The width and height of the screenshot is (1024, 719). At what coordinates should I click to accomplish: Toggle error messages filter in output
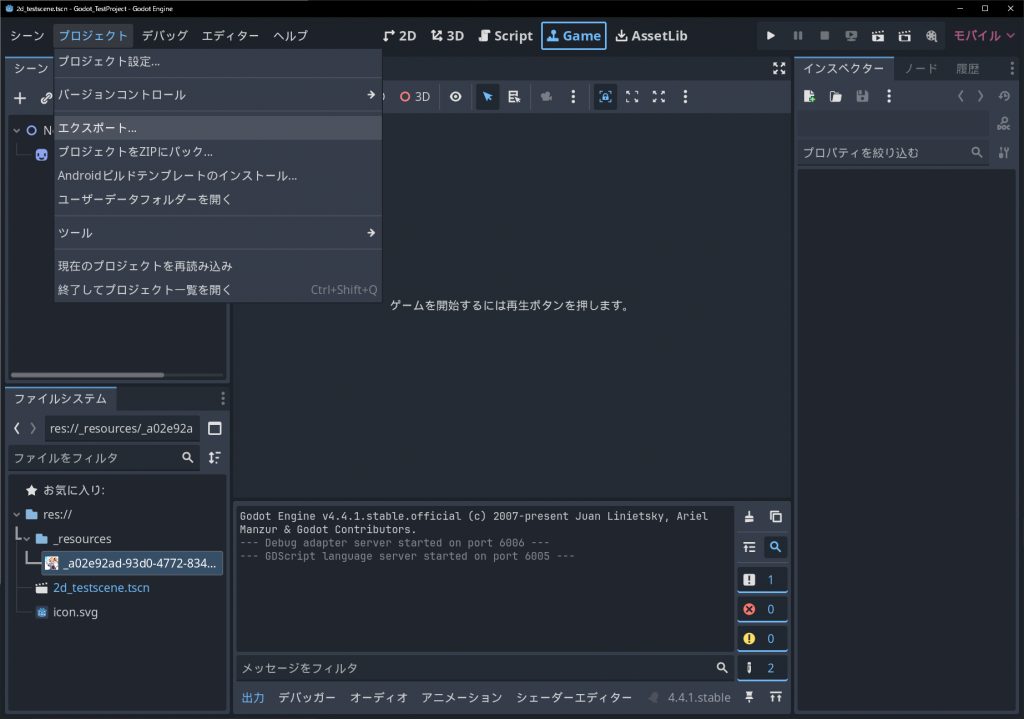click(x=762, y=609)
